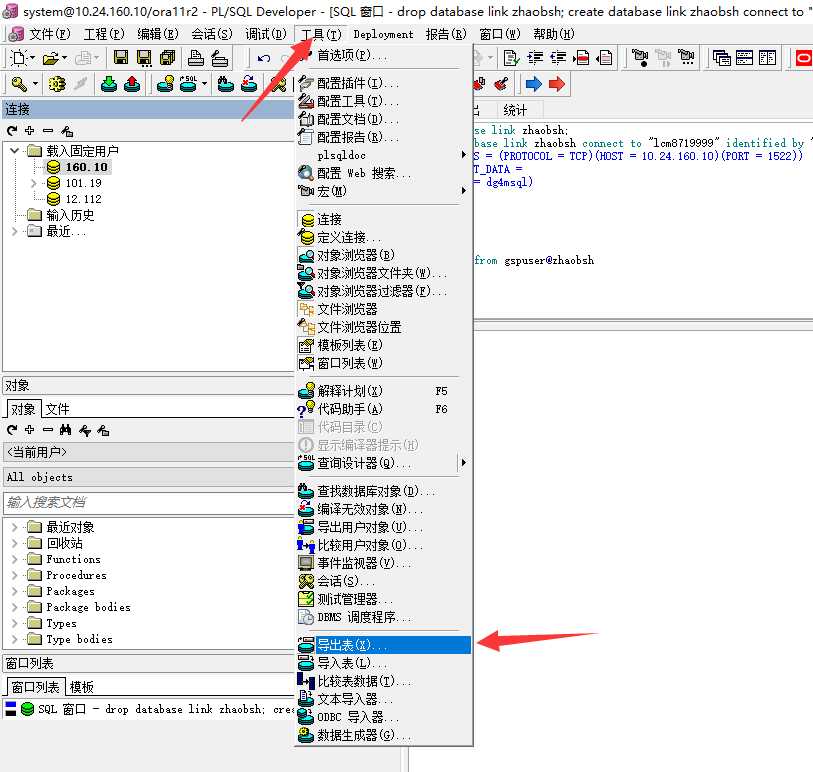This screenshot has width=813, height=772.
Task: Open the 宏(M) submenu
Action: (x=384, y=191)
